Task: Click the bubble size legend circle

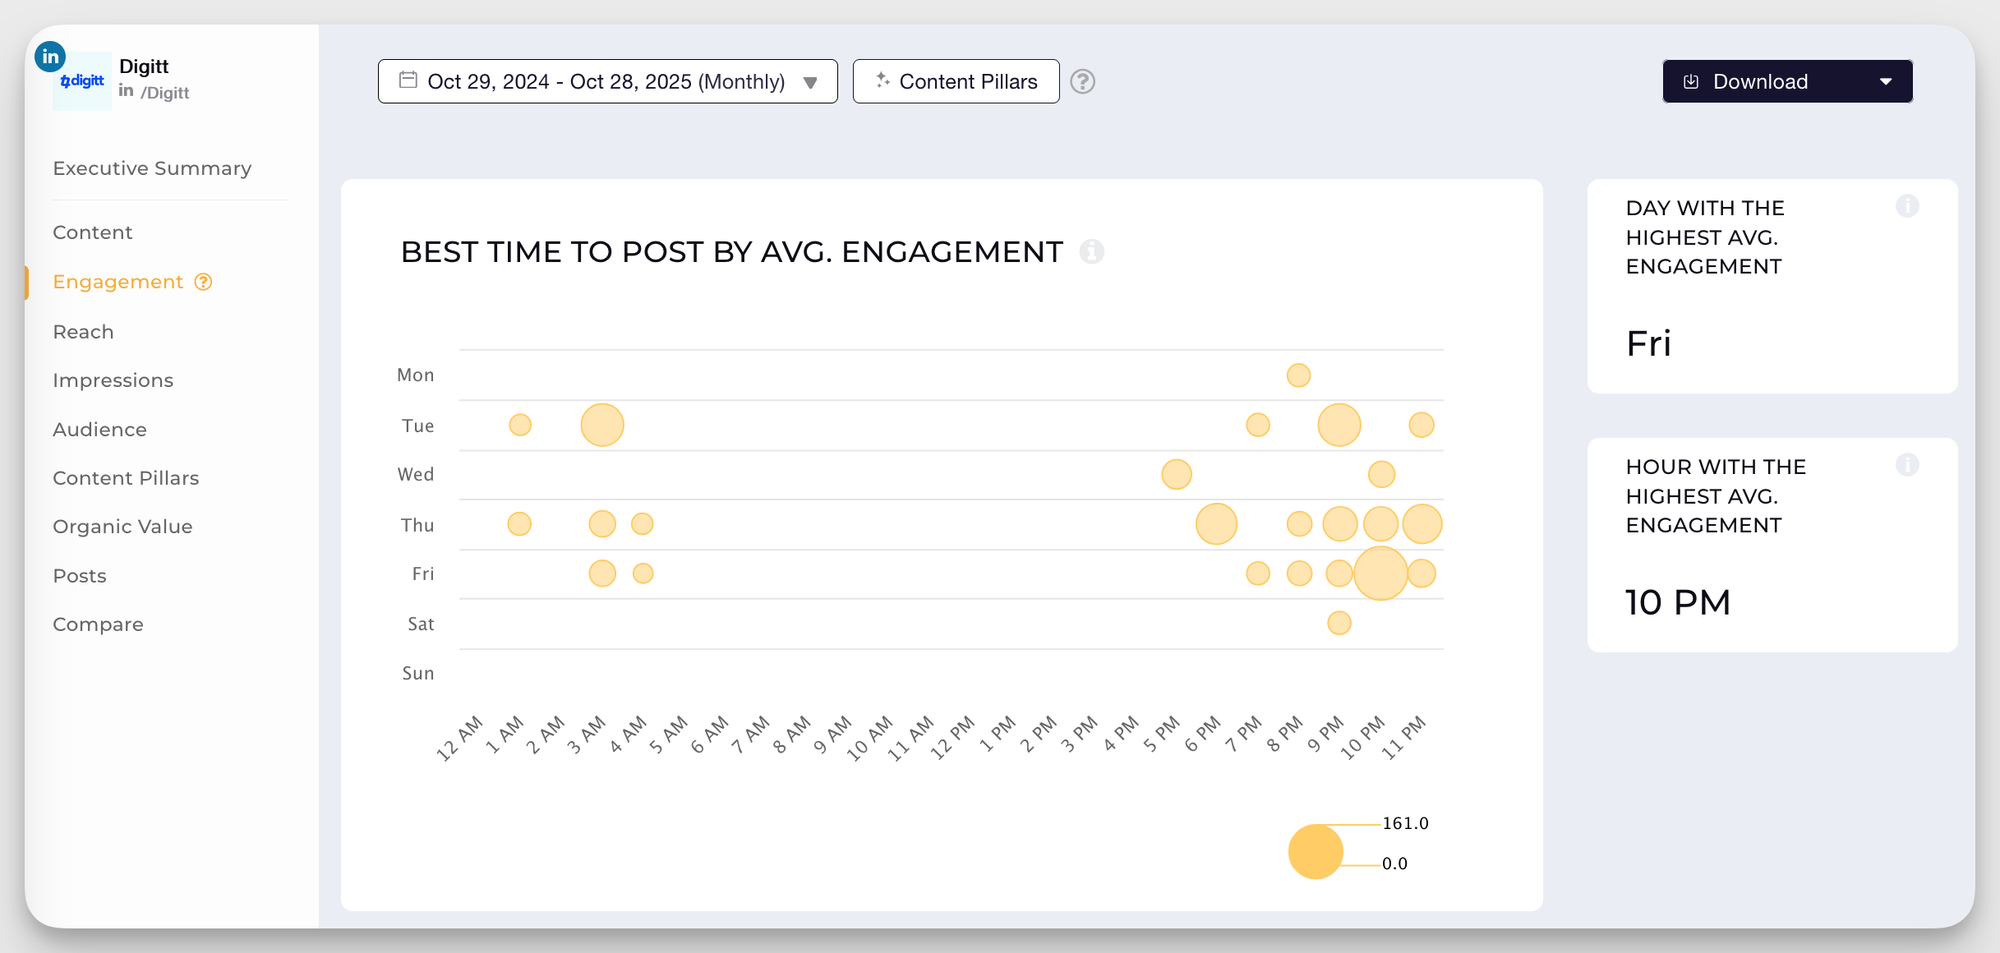Action: [1315, 852]
